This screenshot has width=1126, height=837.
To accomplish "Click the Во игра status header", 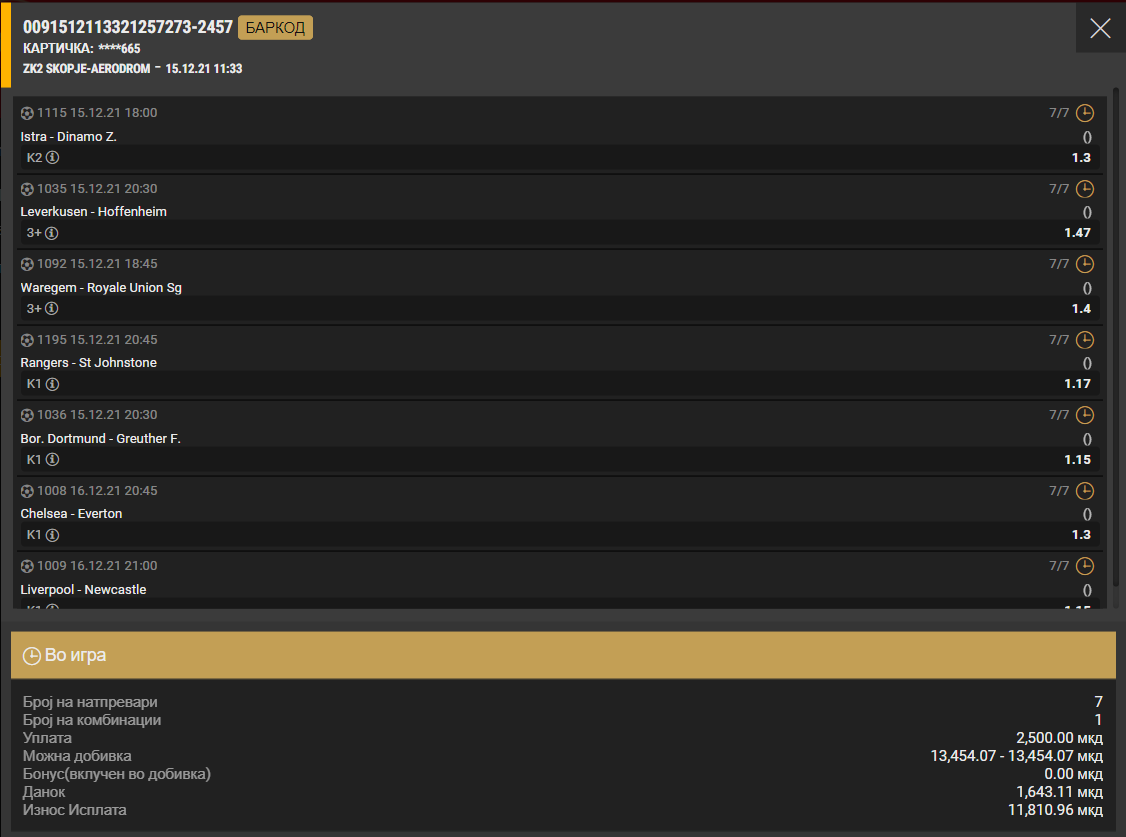I will tap(563, 655).
